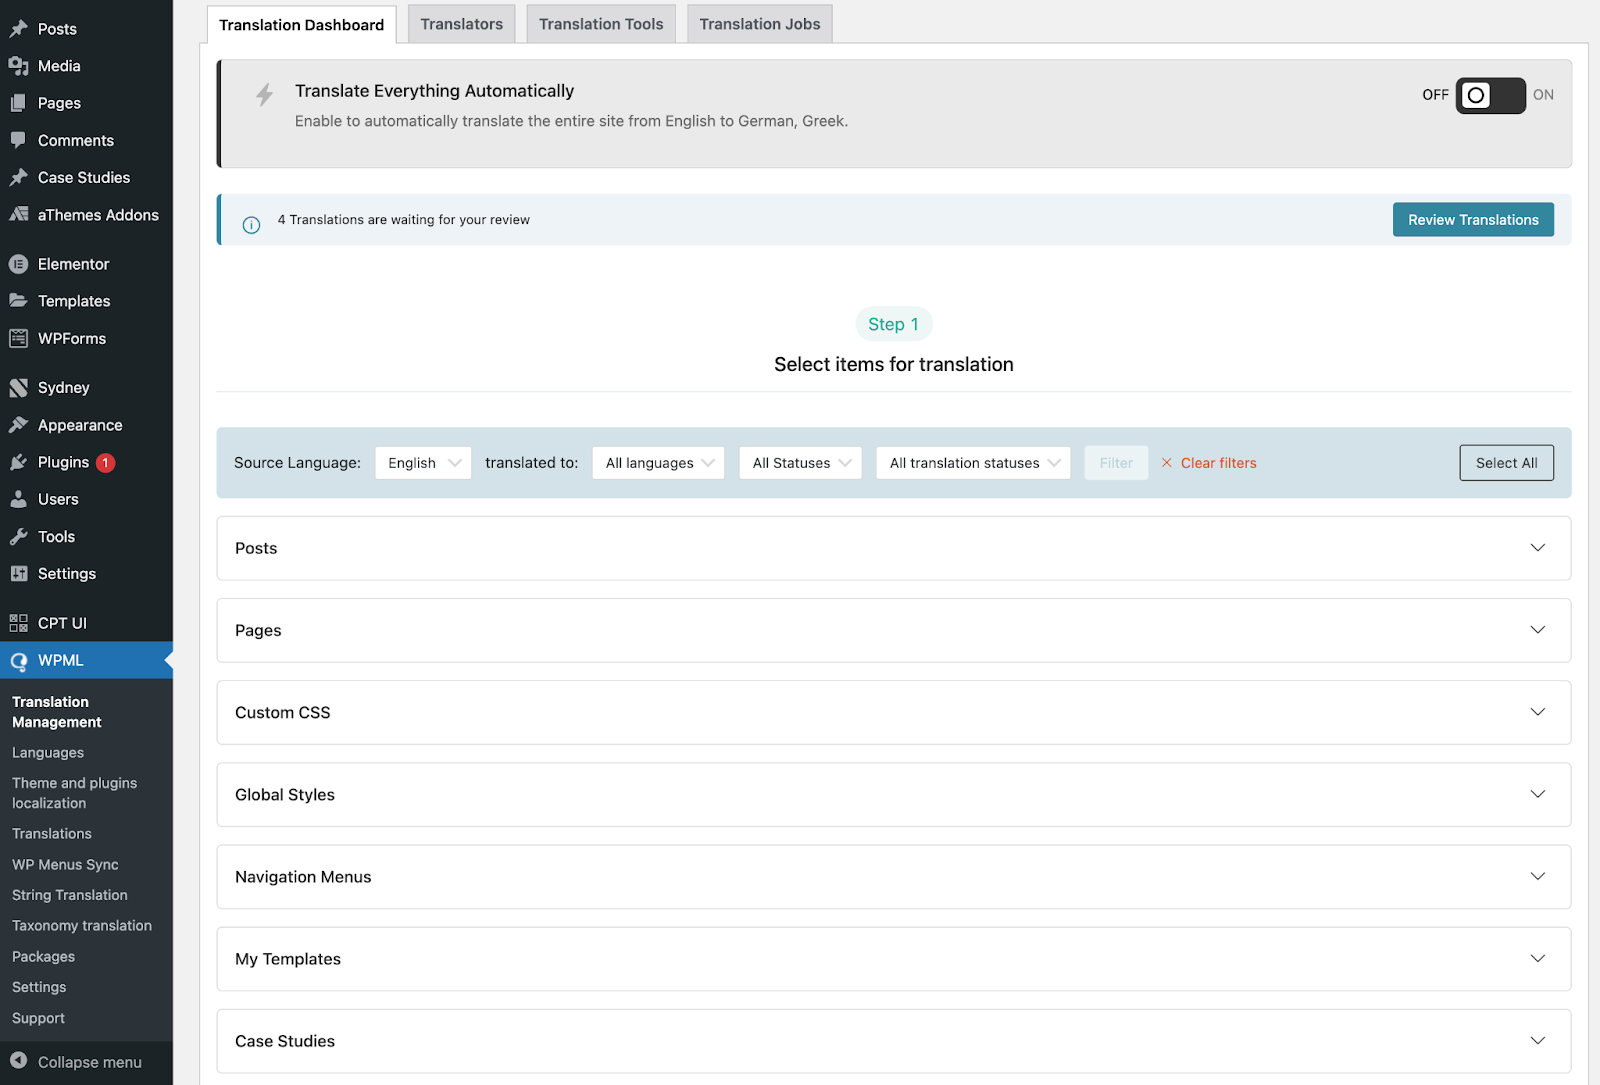Open Theme and plugins localization item
This screenshot has width=1600, height=1085.
coord(74,793)
